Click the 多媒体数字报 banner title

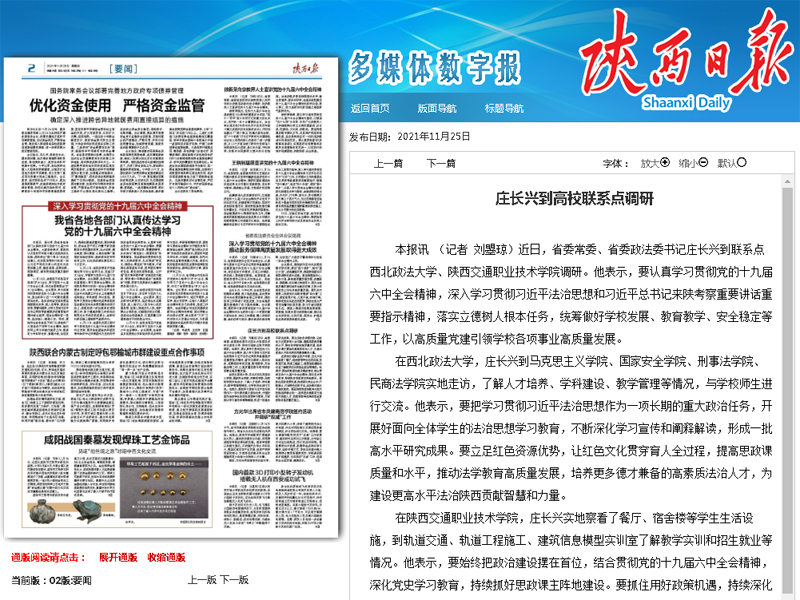coord(434,69)
